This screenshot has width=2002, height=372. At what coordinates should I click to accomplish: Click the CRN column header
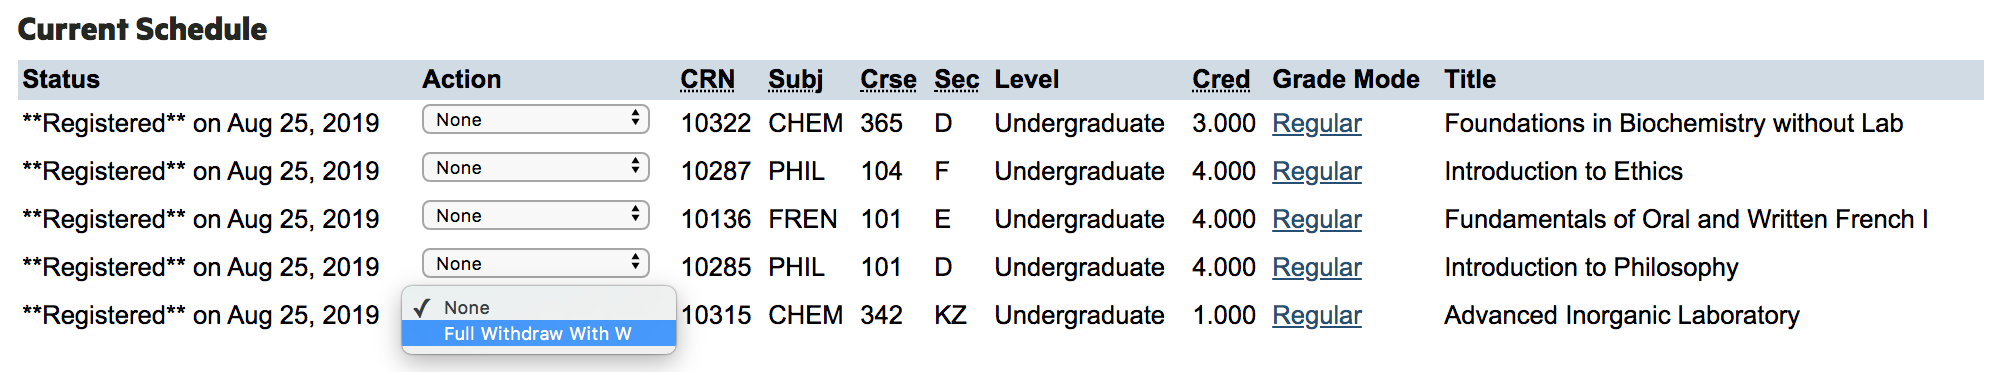pos(707,79)
